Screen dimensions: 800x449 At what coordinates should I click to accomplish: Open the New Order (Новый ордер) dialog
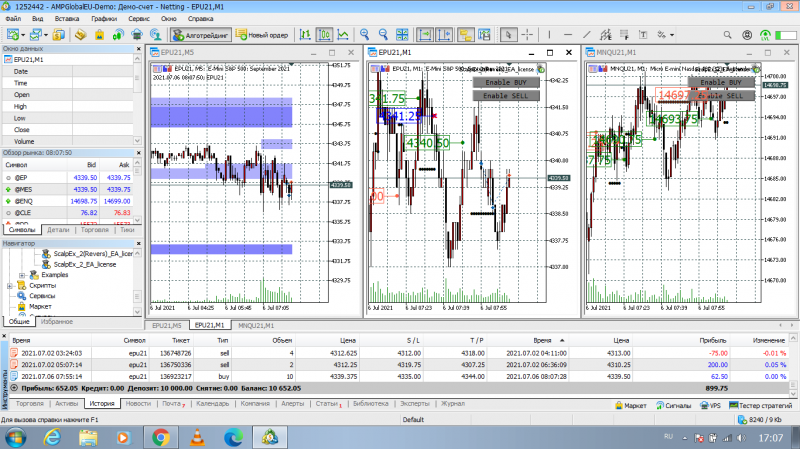click(262, 35)
